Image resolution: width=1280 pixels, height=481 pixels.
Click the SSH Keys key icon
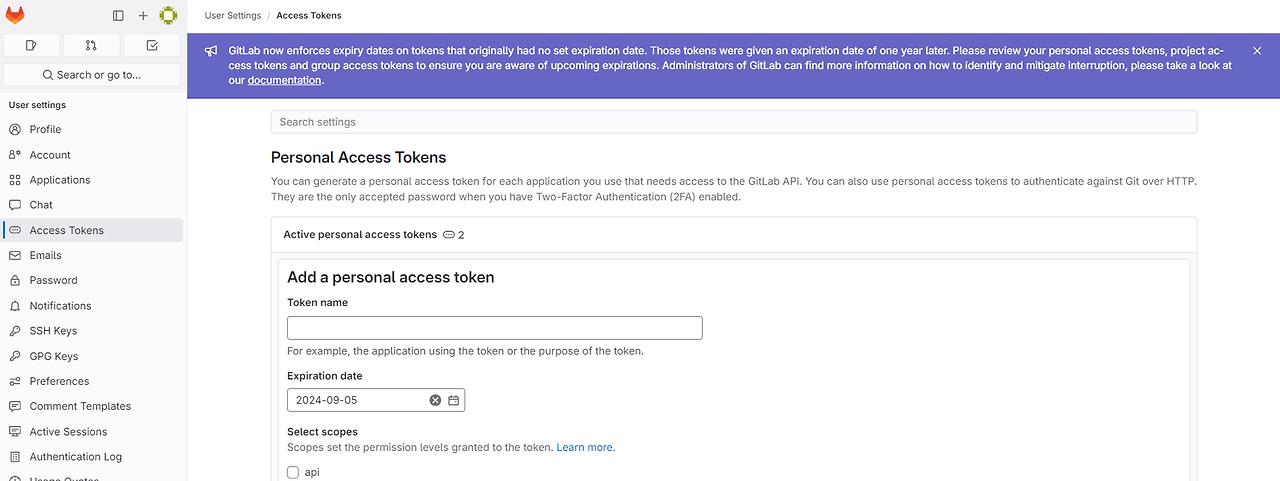(15, 331)
